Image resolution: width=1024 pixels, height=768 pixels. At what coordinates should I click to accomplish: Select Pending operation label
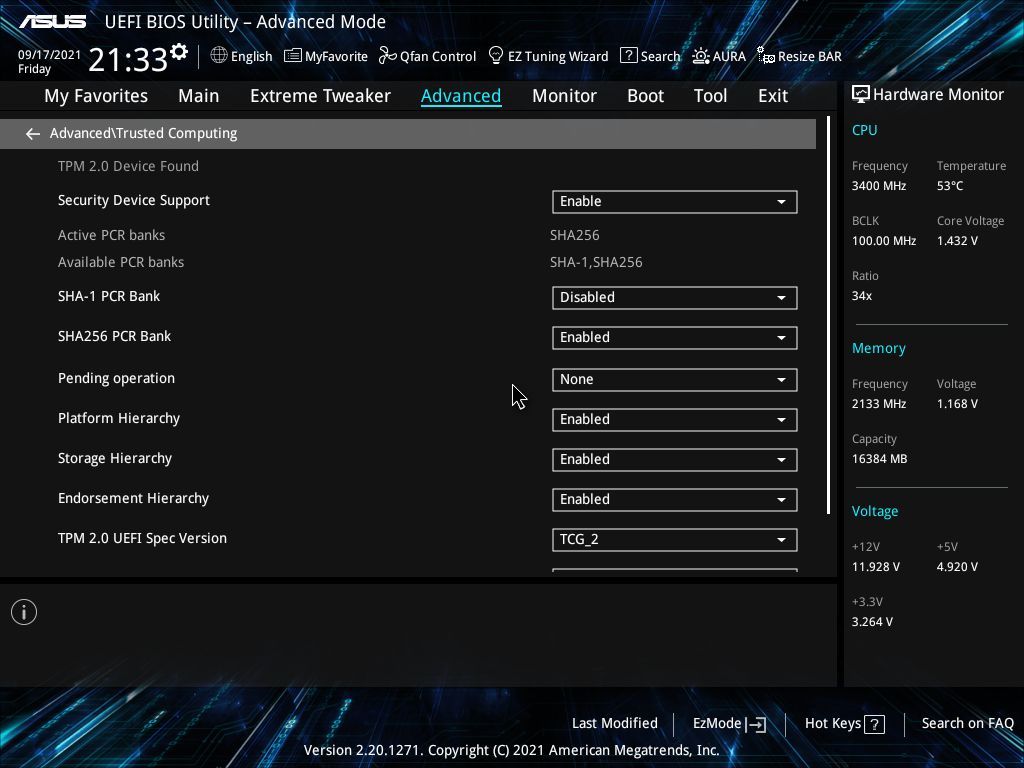pos(116,379)
